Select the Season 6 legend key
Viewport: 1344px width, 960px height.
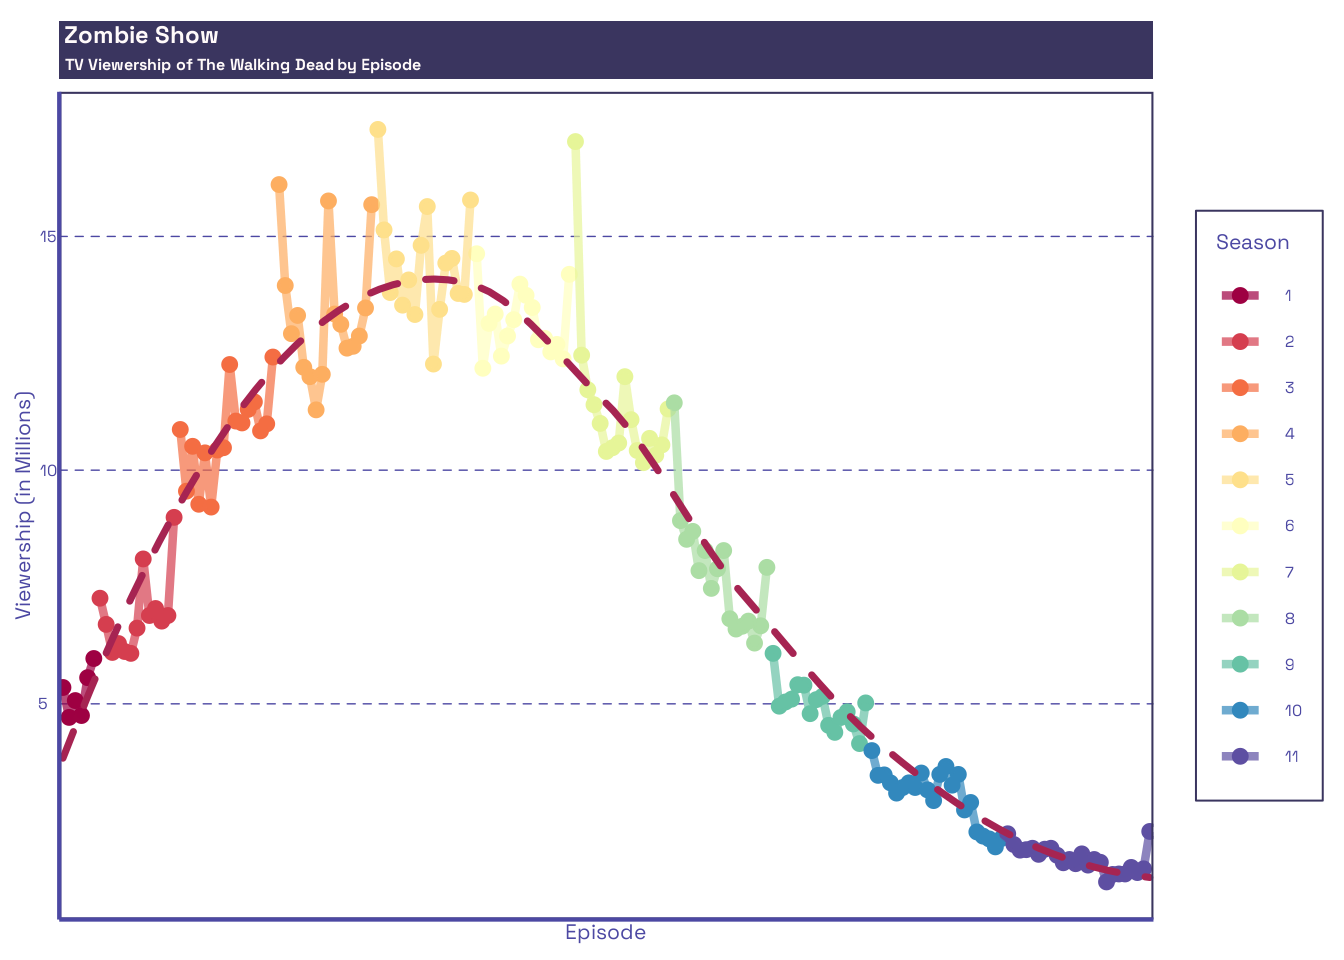click(x=1240, y=526)
